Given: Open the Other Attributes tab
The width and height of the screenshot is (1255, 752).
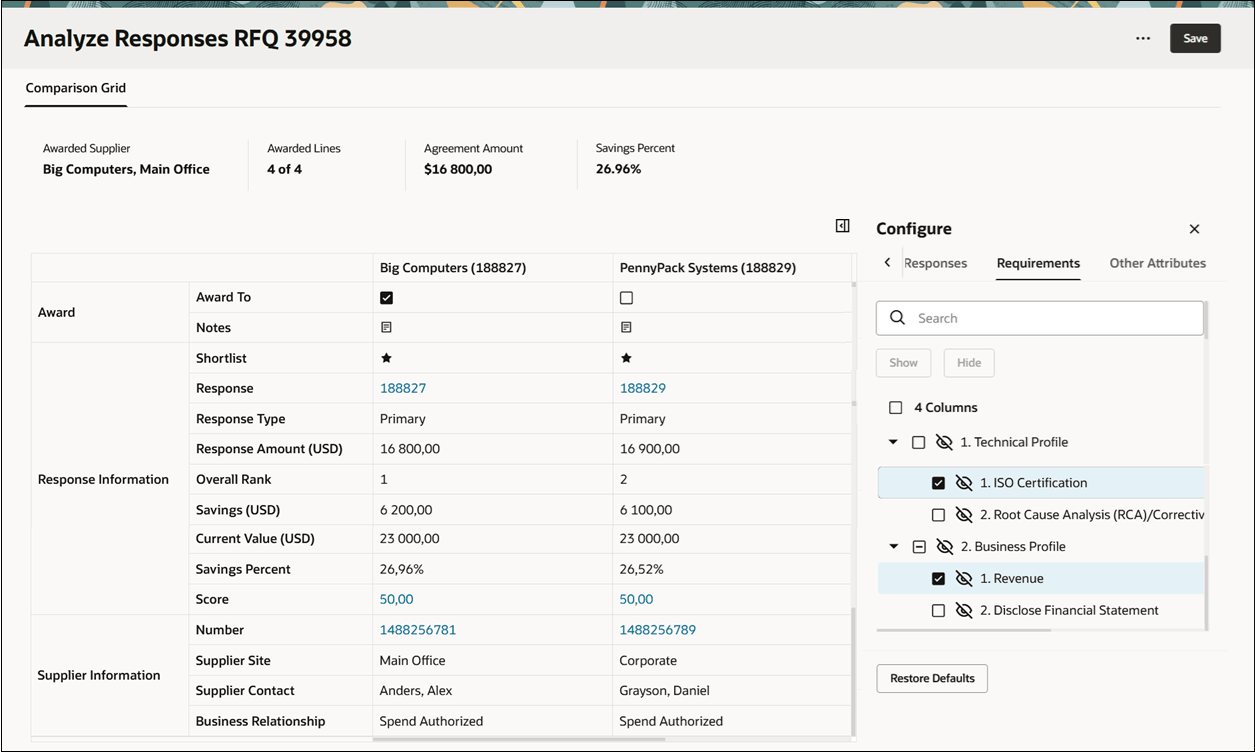Looking at the screenshot, I should [x=1157, y=263].
